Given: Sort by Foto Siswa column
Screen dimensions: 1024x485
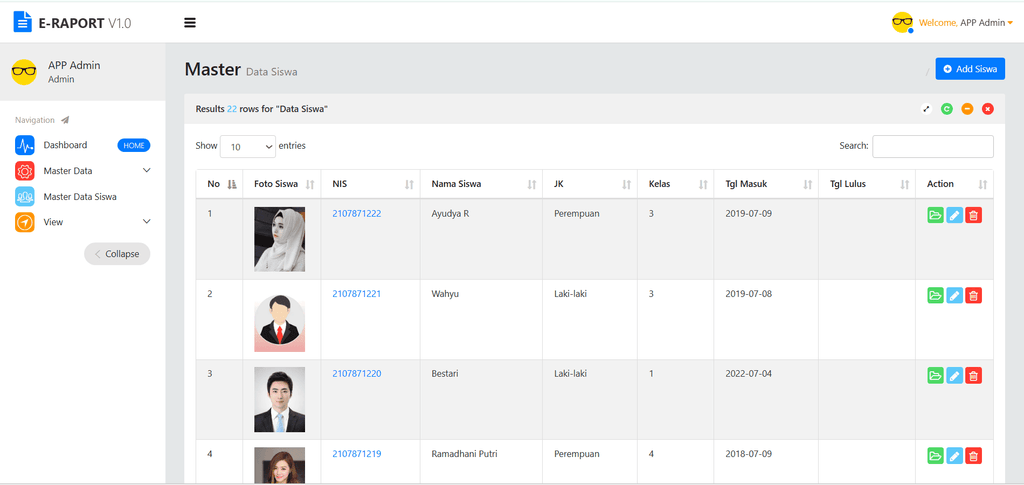Looking at the screenshot, I should [x=281, y=184].
